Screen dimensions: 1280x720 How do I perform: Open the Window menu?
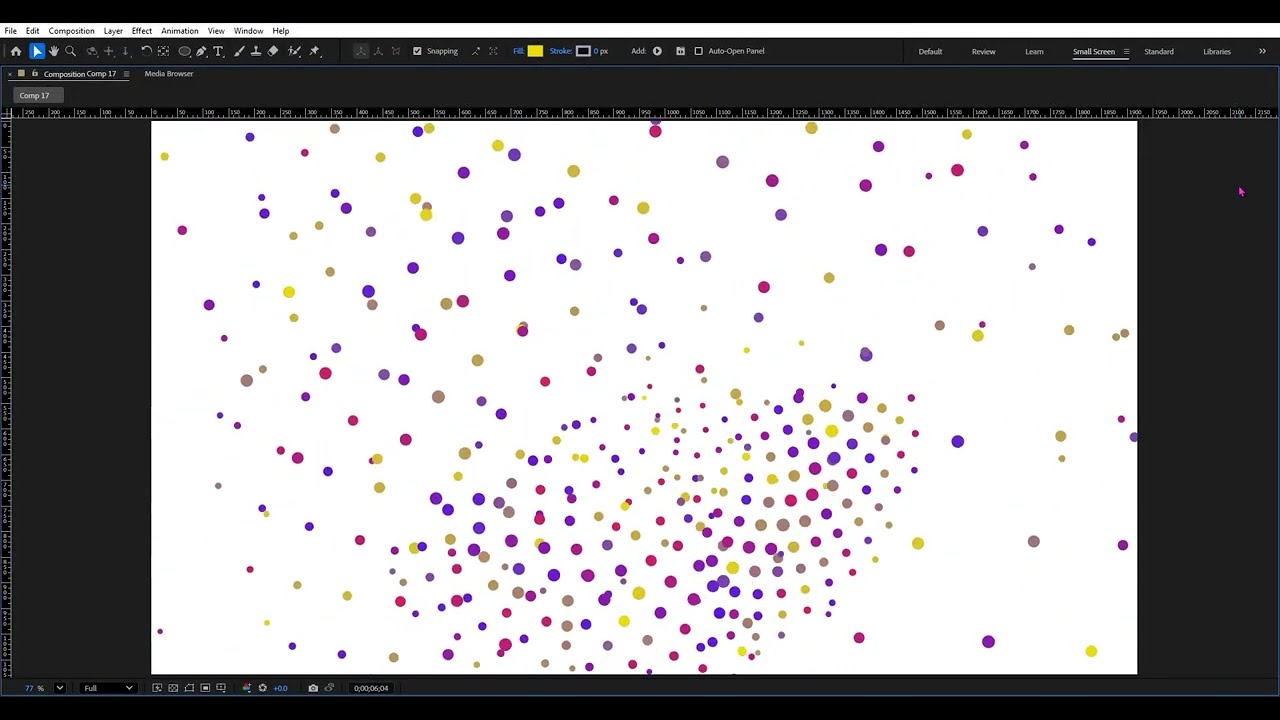(x=249, y=31)
